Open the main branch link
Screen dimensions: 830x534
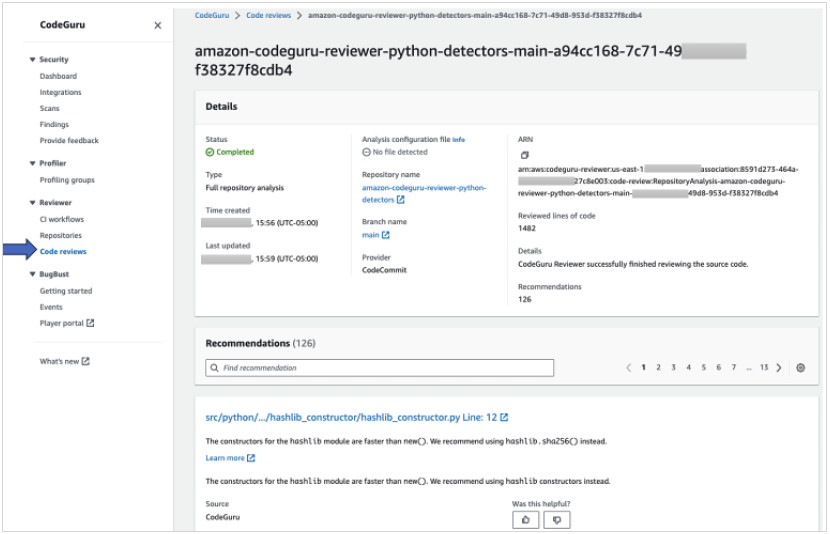(x=370, y=235)
